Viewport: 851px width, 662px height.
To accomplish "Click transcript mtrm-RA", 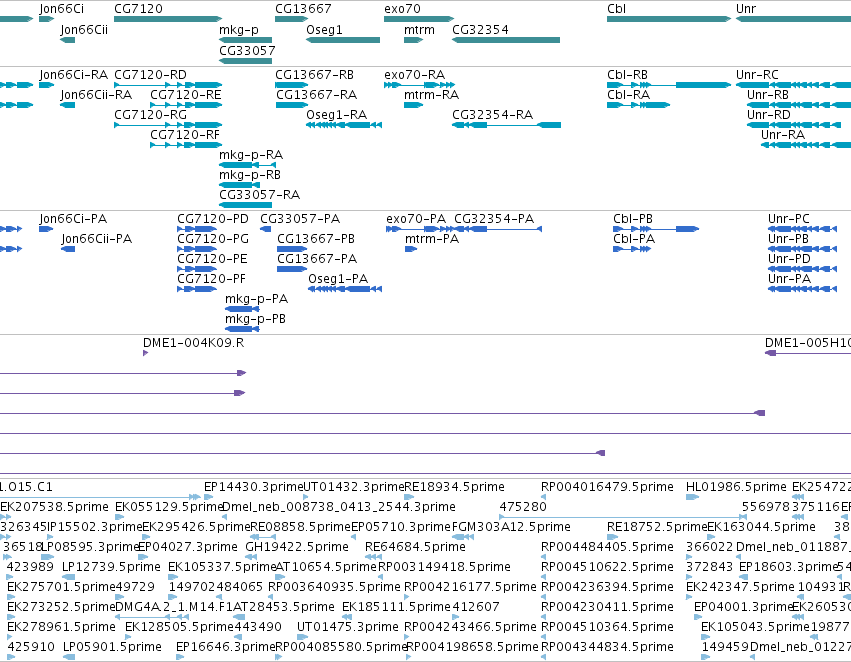I will 414,105.
